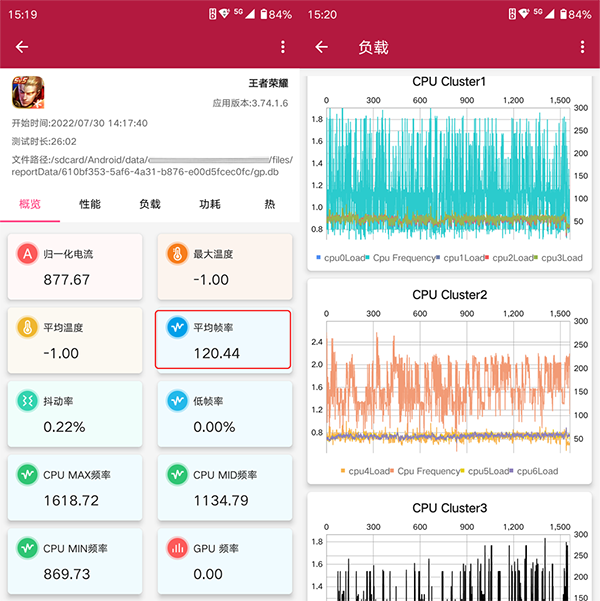The height and width of the screenshot is (601, 600).
Task: Tap the back arrow on overview screen
Action: point(22,47)
